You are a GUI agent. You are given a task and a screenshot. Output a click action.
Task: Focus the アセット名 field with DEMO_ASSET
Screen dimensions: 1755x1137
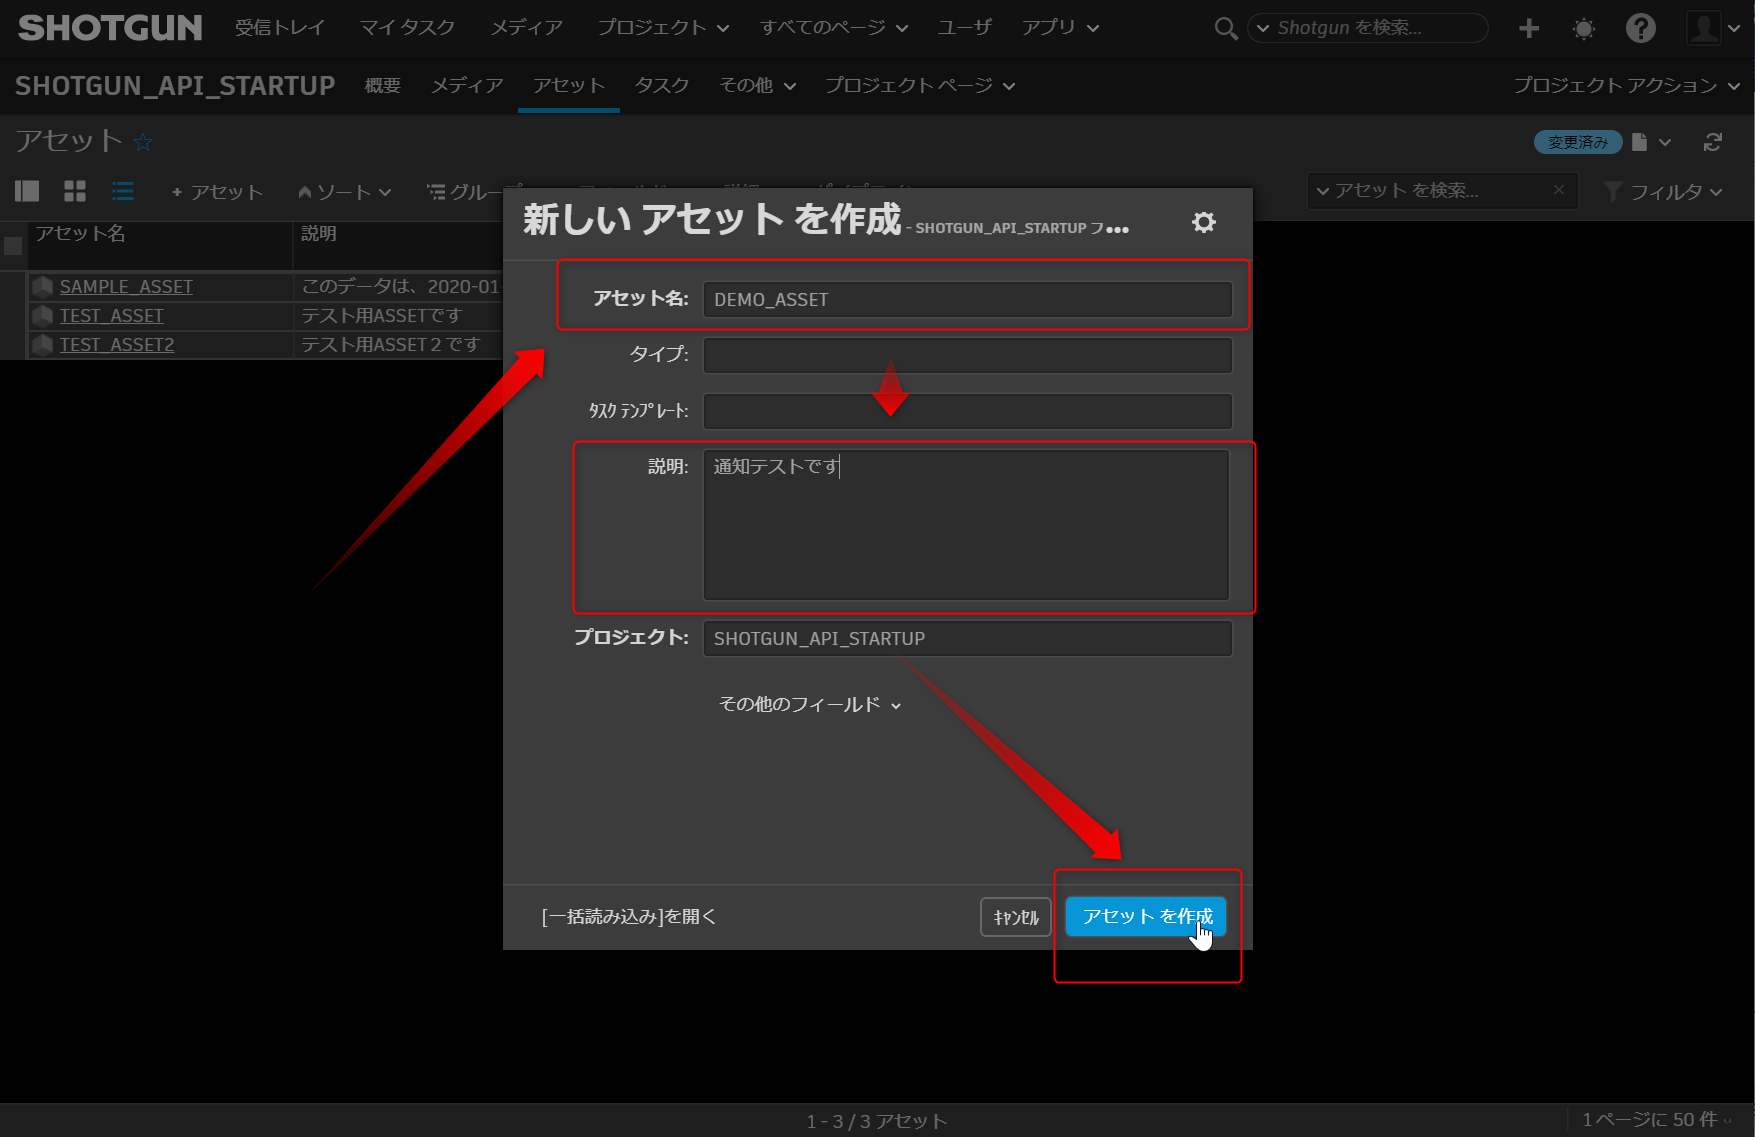point(968,300)
